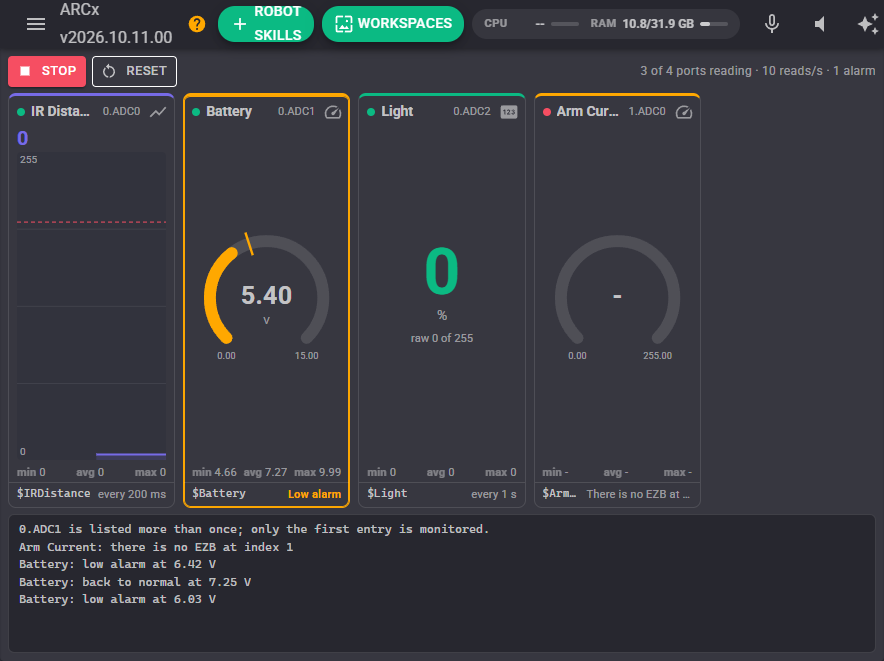
Task: Click the Arm Current red status dot
Action: coord(546,112)
